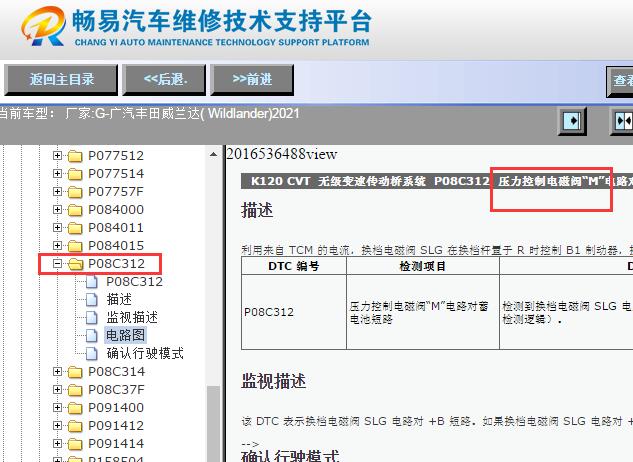Click the double-arrow panel toggle icon
633x462 pixels.
622,120
